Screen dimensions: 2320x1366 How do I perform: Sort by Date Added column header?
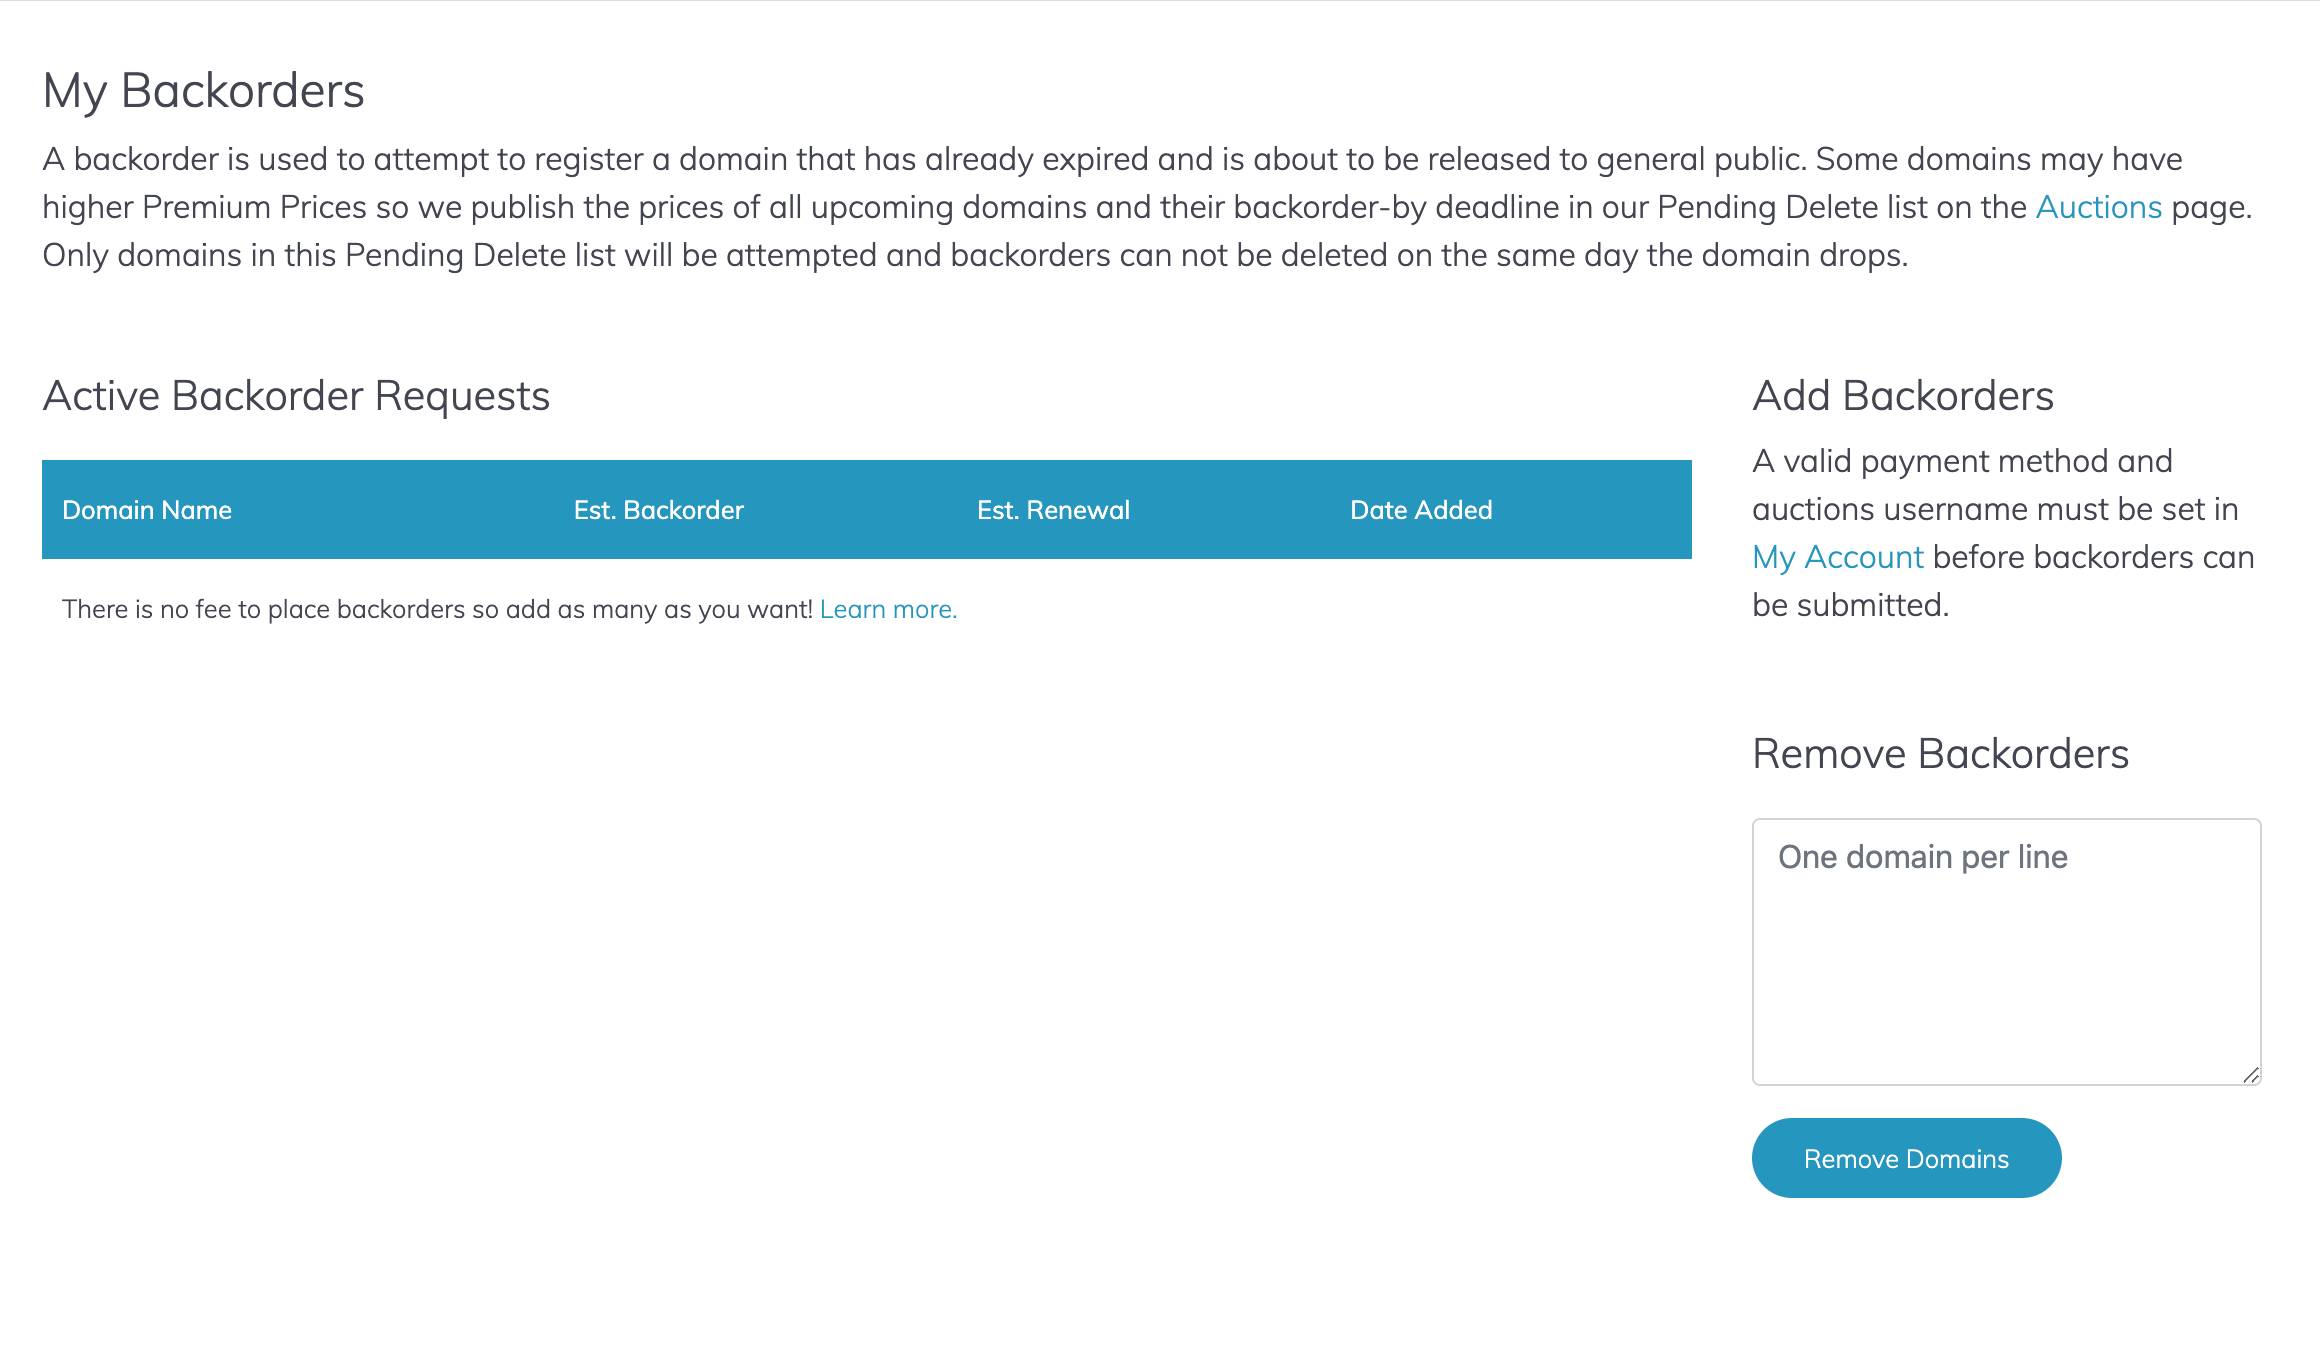pyautogui.click(x=1420, y=510)
